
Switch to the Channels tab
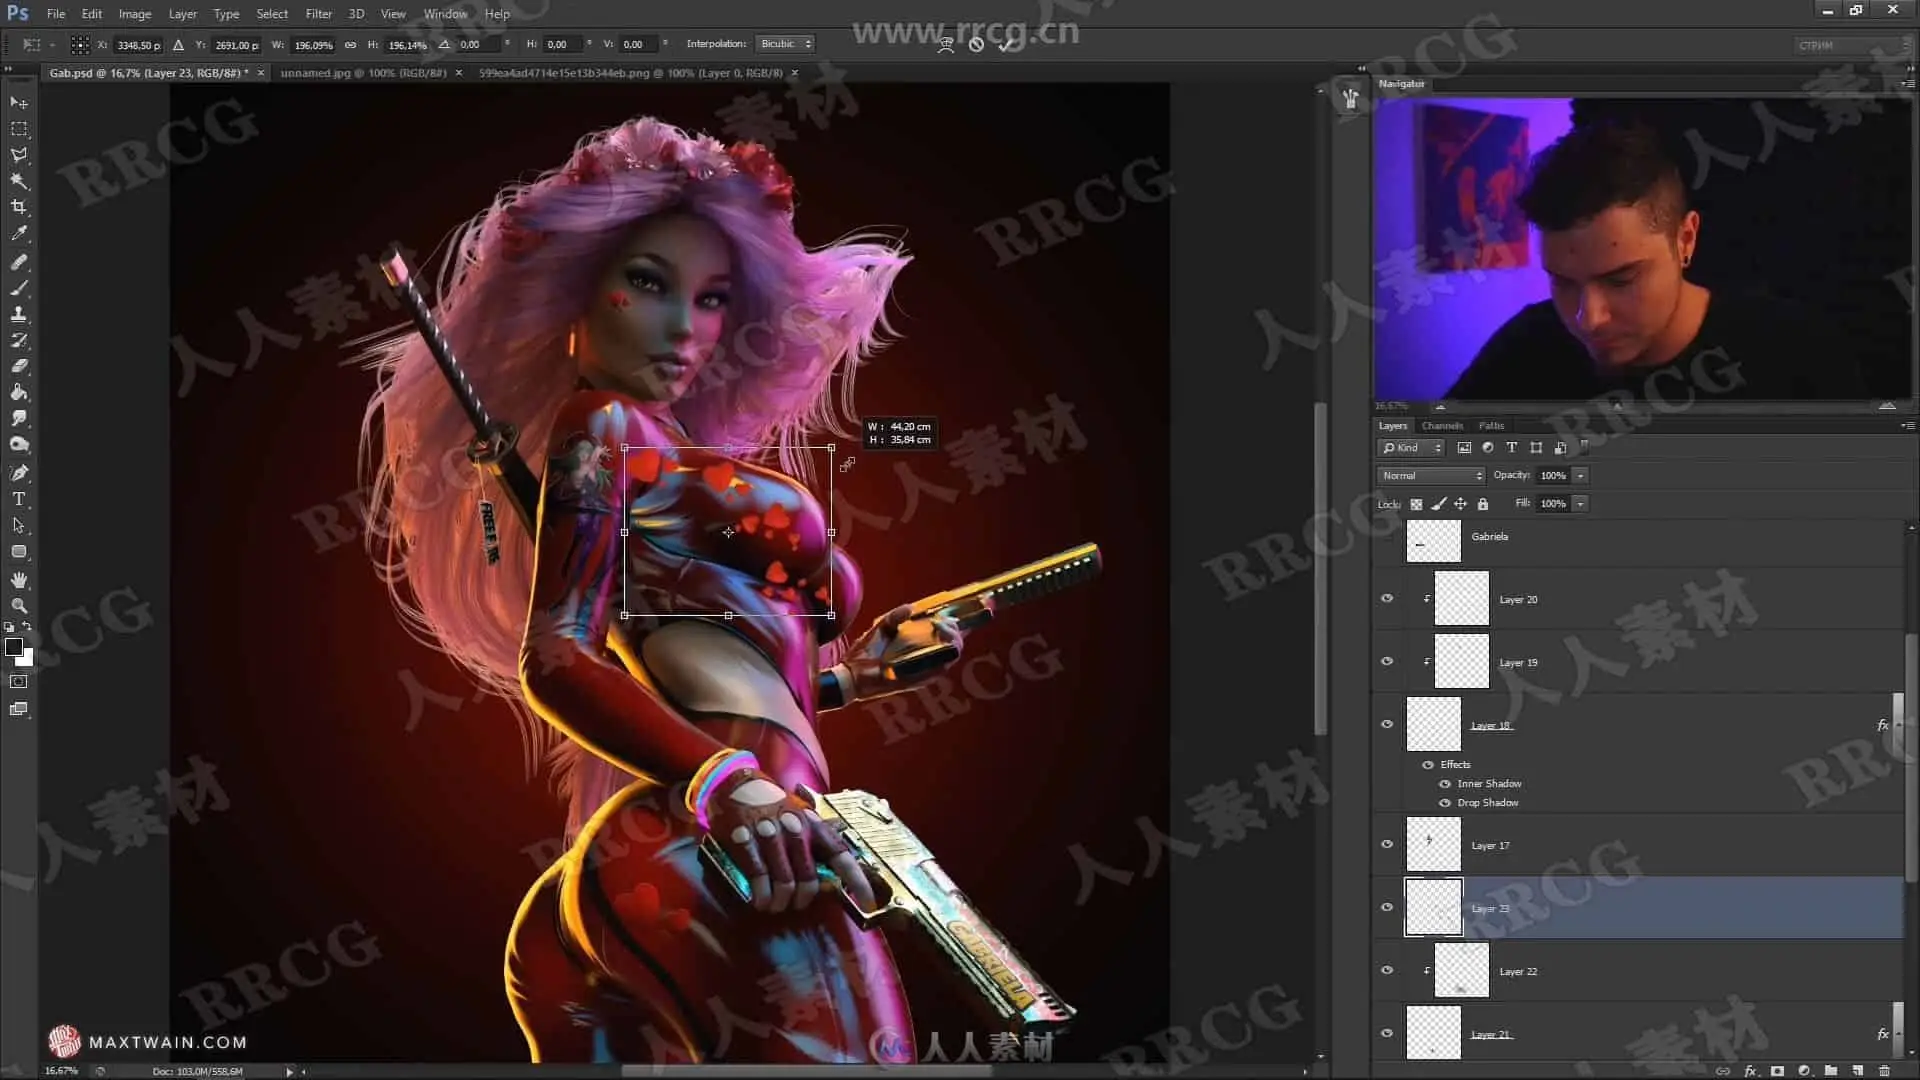tap(1442, 425)
